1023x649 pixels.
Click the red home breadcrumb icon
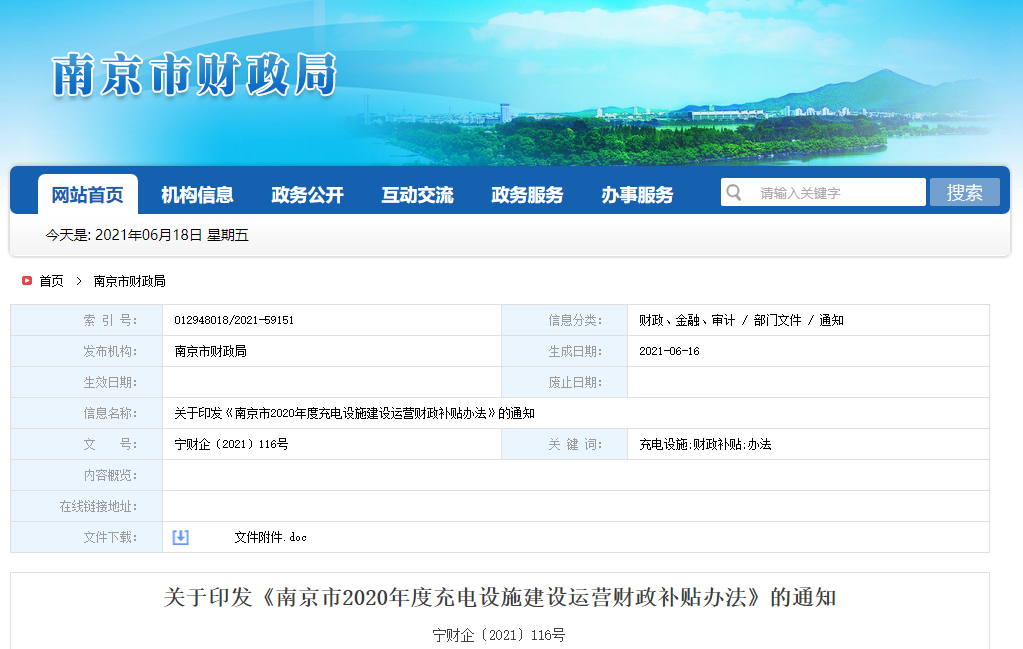(27, 281)
